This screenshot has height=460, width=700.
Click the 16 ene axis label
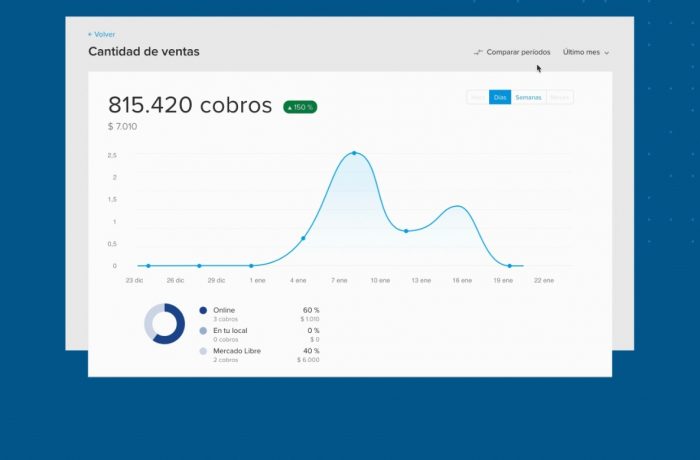click(462, 280)
